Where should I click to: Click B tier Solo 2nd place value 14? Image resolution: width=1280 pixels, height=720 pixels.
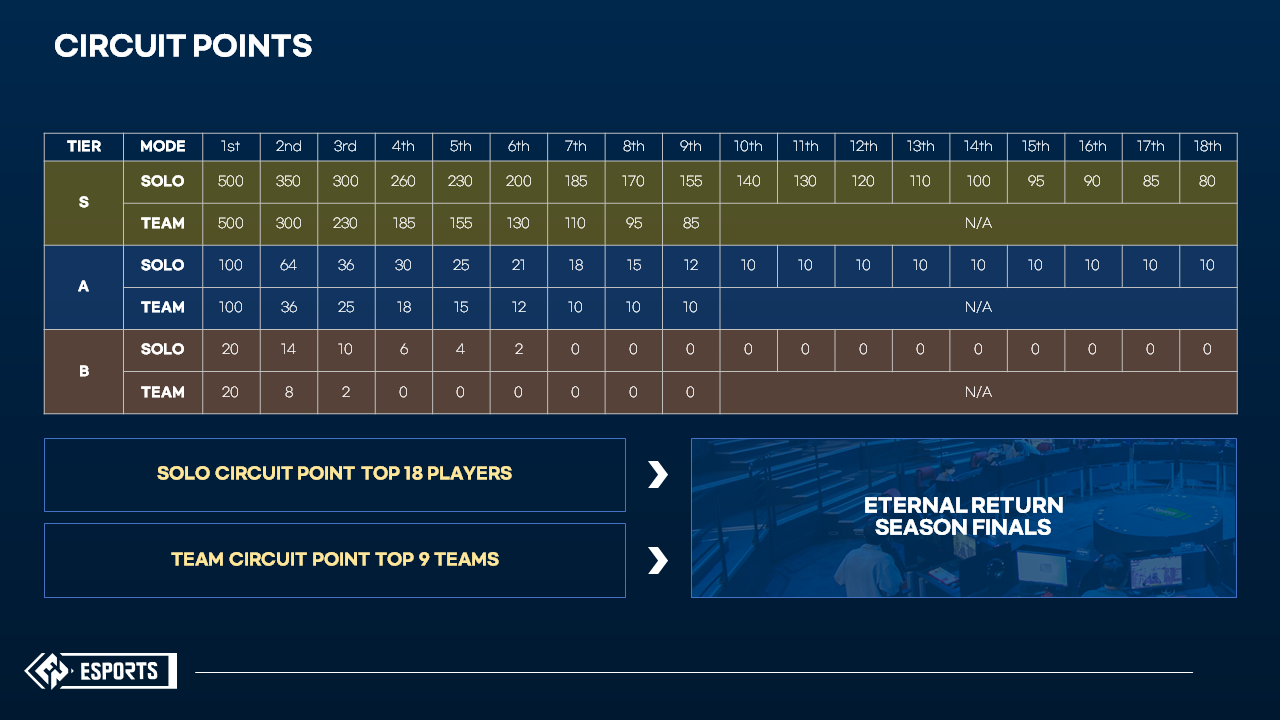point(288,349)
